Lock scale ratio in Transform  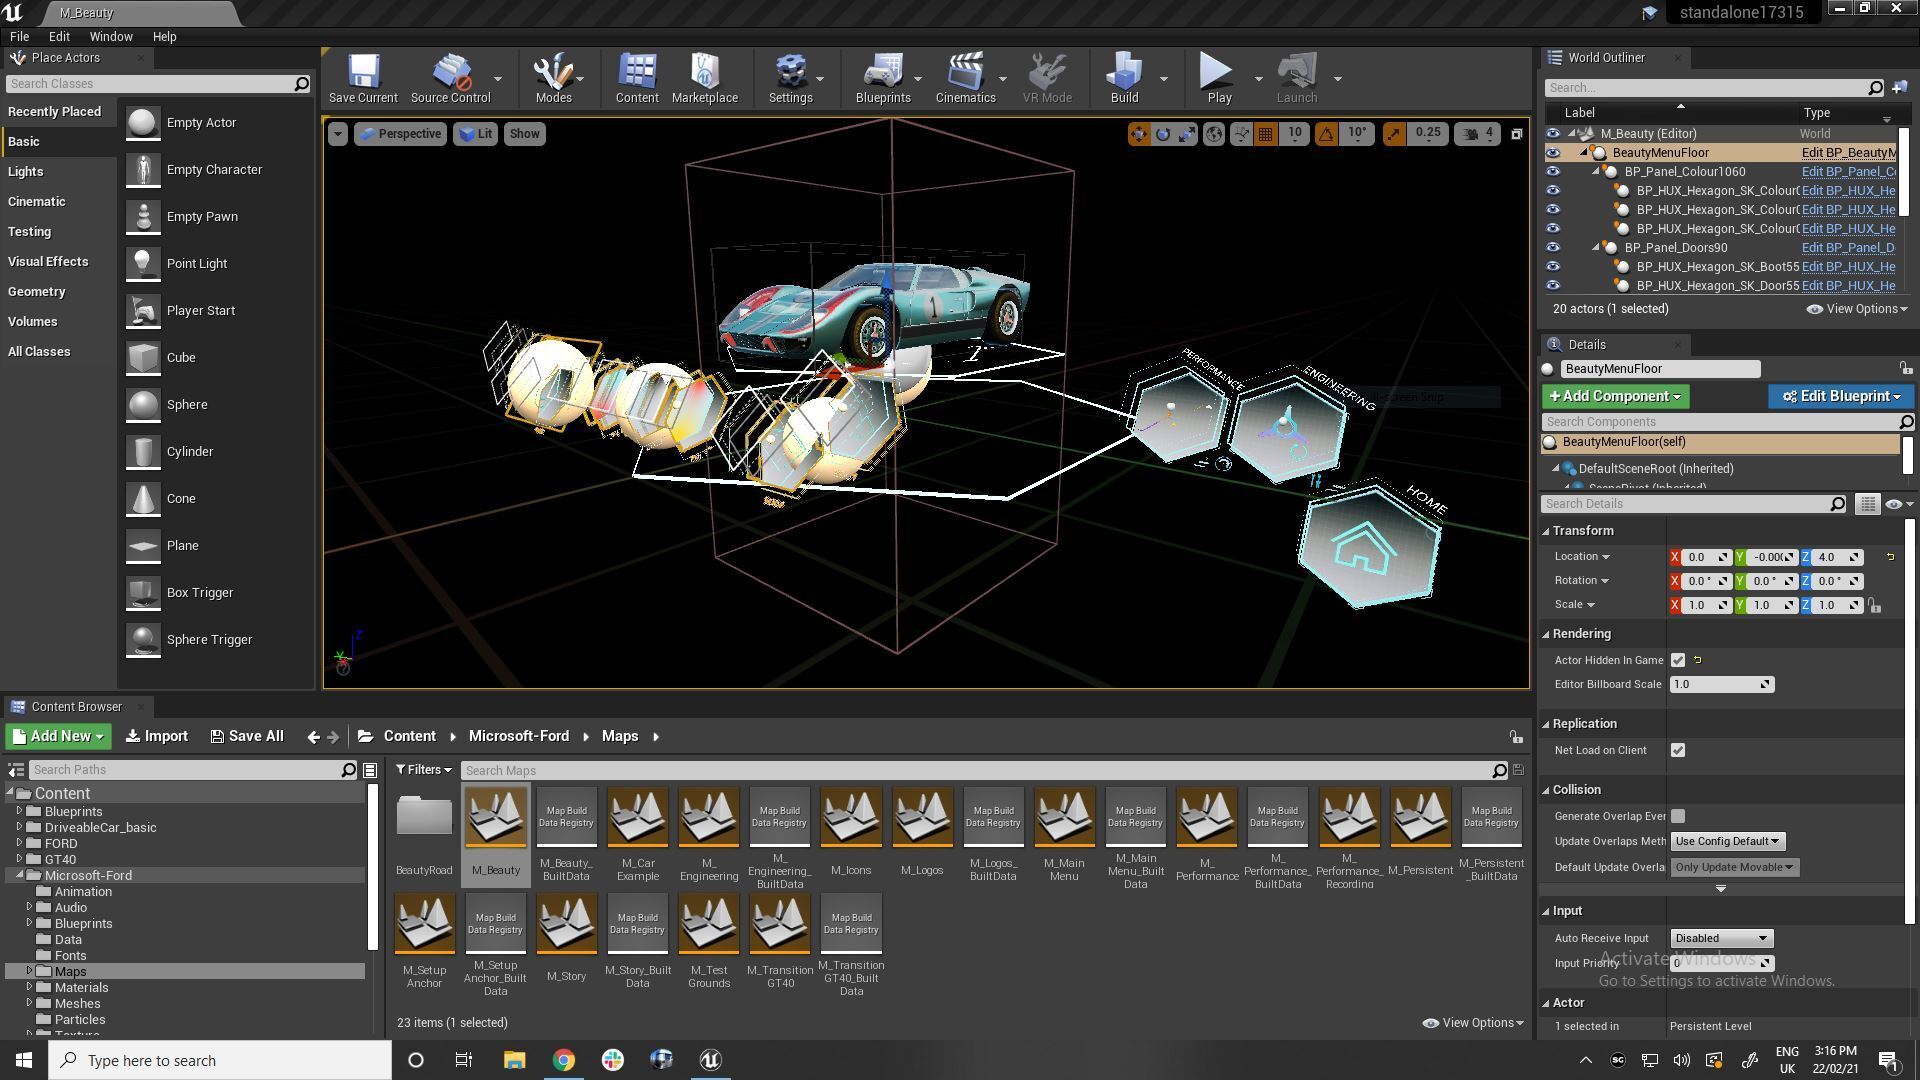point(1874,605)
